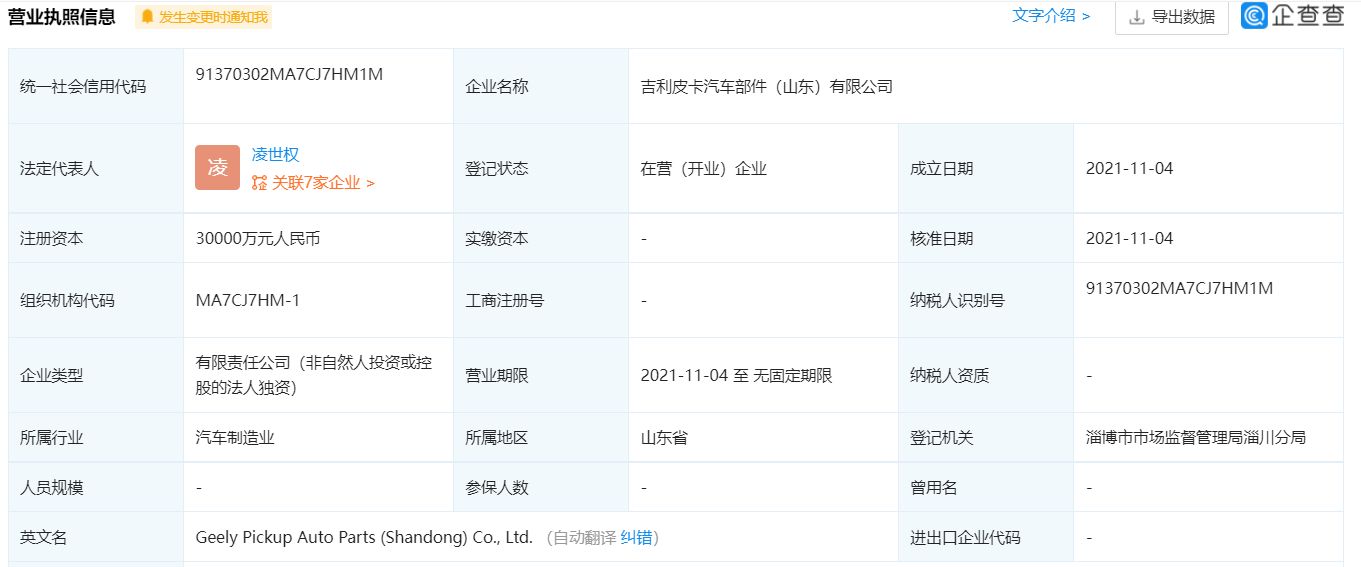Click the 人员规模 label cell
This screenshot has width=1361, height=567.
click(x=96, y=487)
